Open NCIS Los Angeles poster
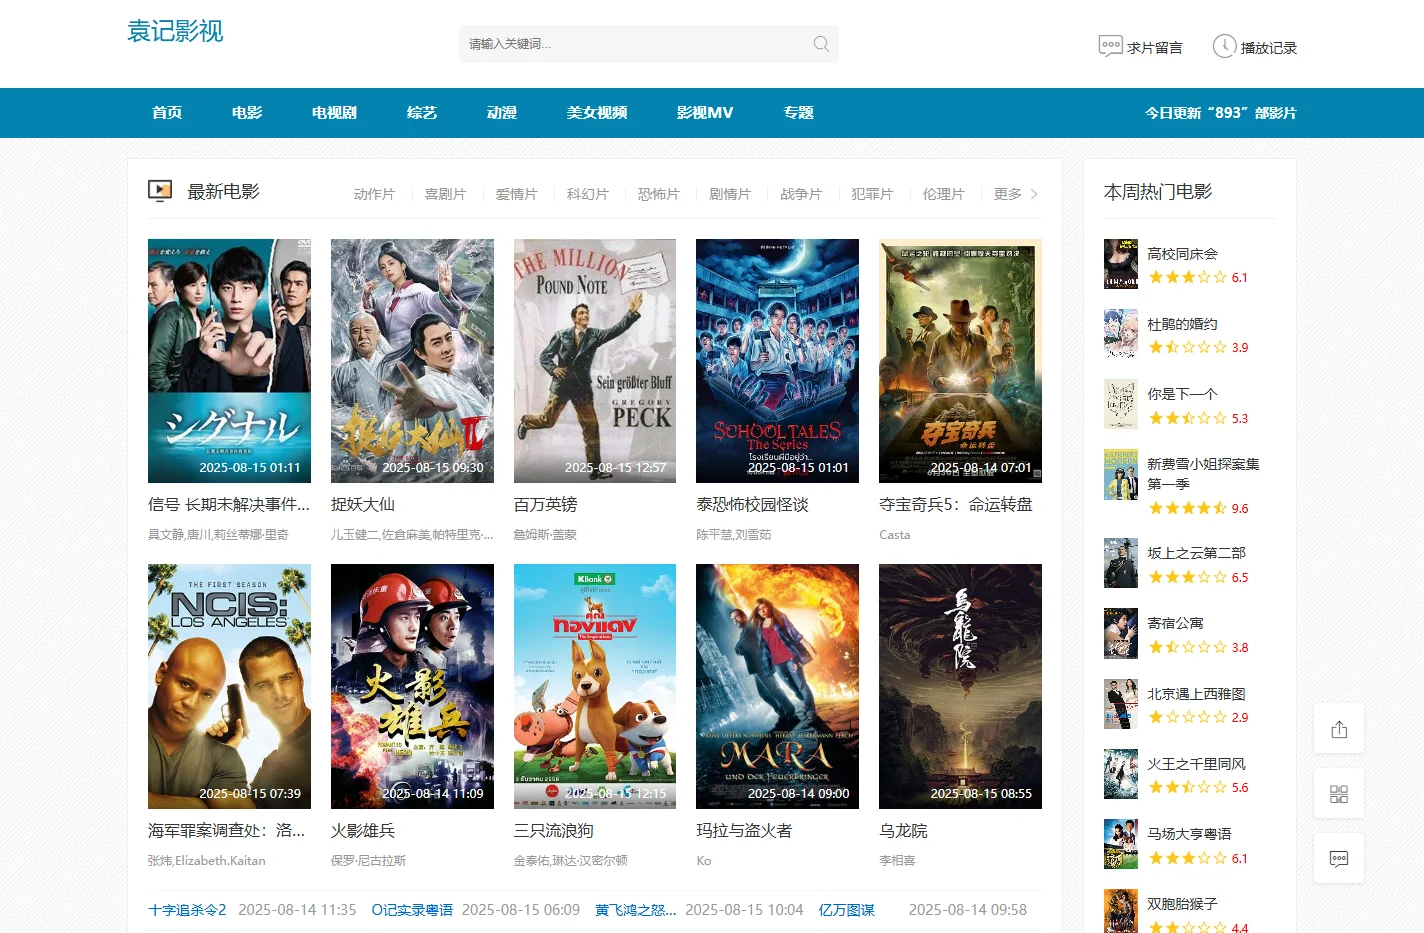 tap(229, 686)
